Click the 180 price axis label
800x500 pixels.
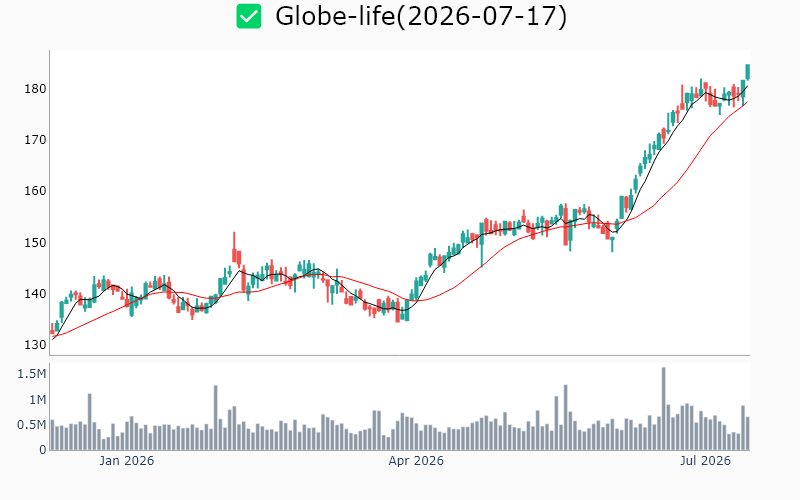coord(35,89)
